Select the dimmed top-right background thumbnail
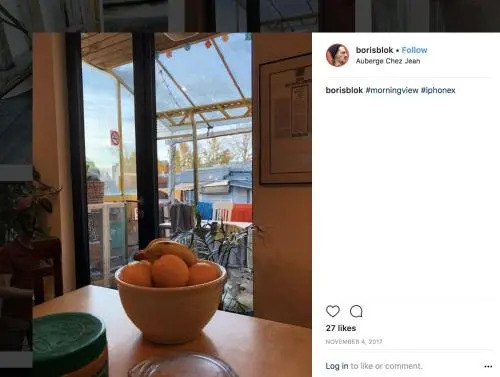The height and width of the screenshot is (377, 500). pyautogui.click(x=430, y=16)
